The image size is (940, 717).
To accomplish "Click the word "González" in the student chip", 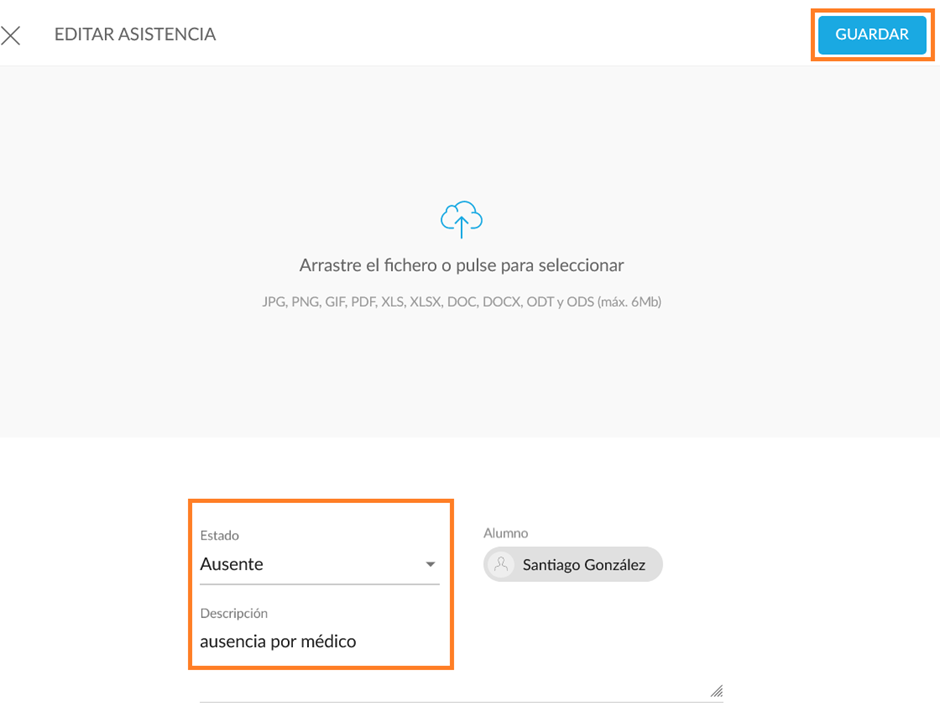I will coord(611,565).
